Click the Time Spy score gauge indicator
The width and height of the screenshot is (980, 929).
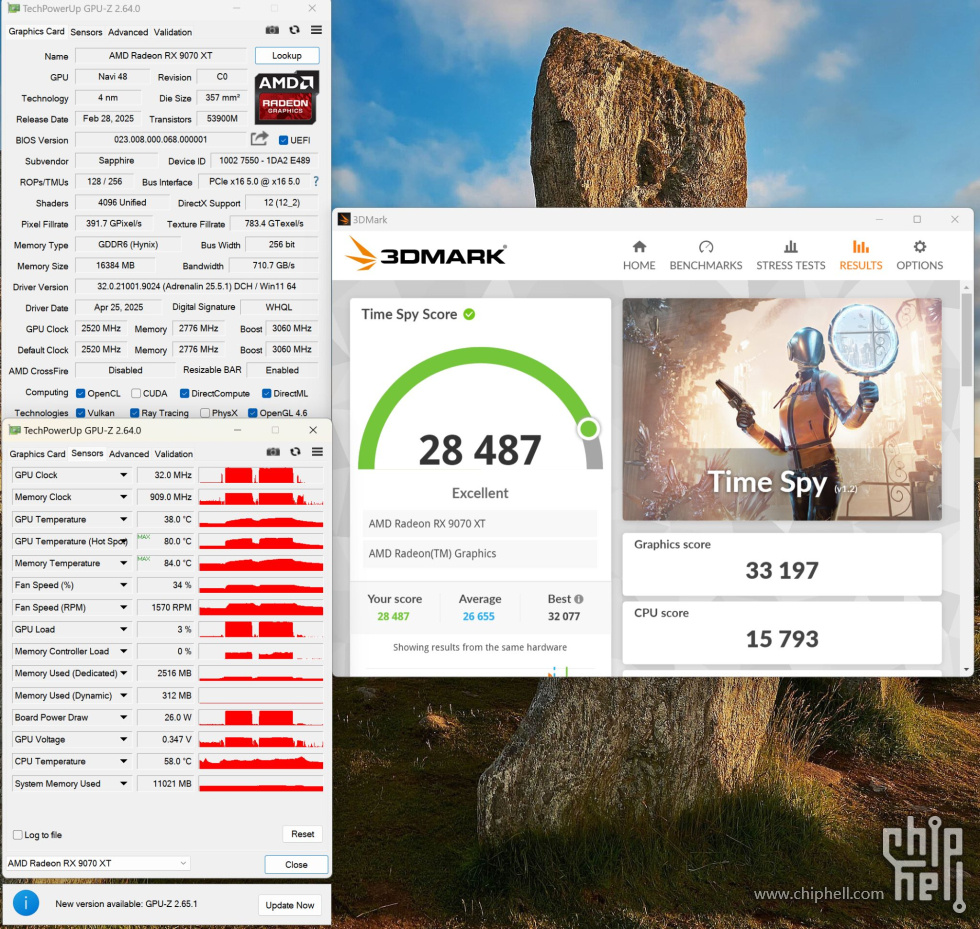point(588,429)
